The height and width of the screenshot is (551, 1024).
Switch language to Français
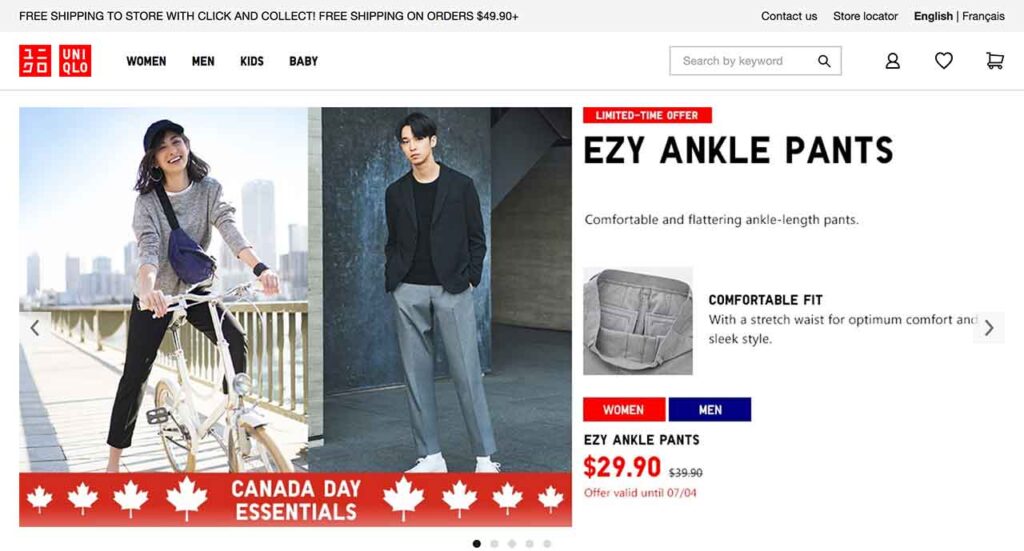click(x=983, y=16)
